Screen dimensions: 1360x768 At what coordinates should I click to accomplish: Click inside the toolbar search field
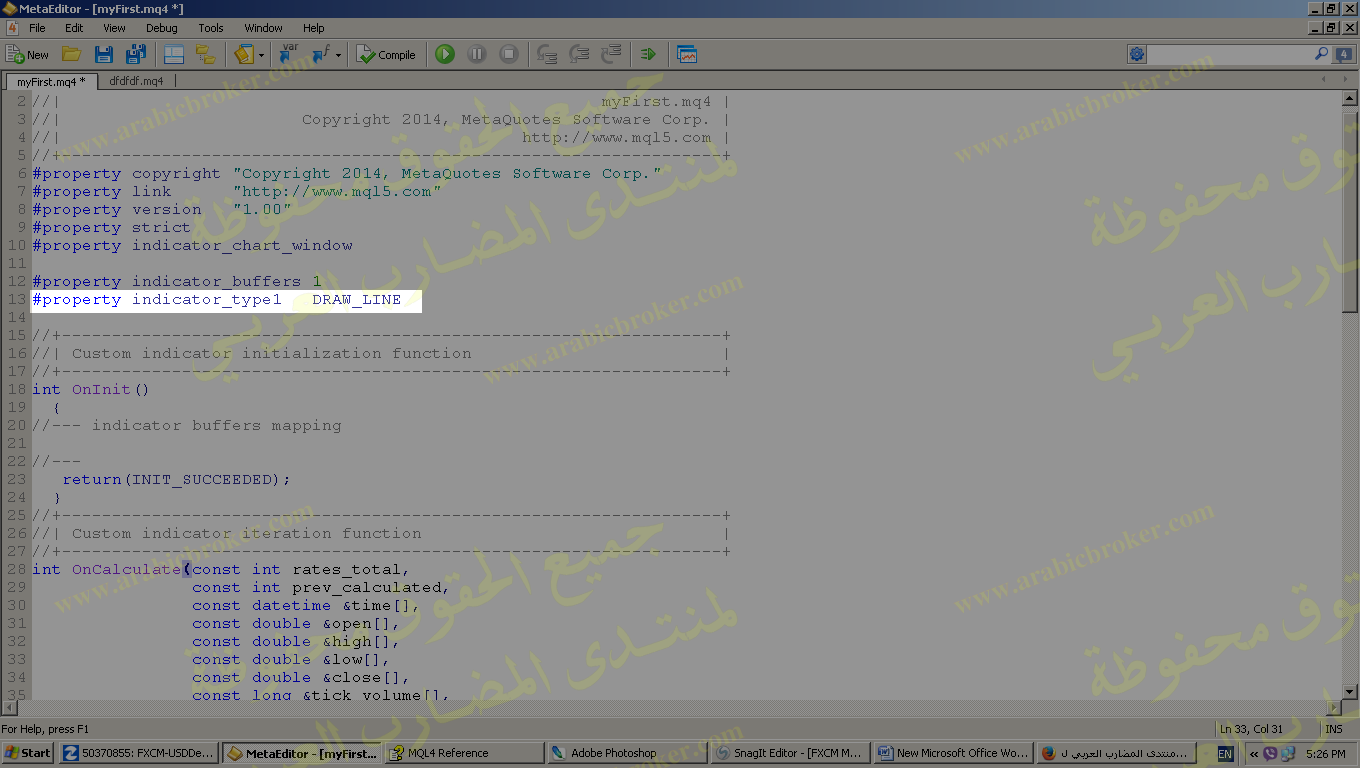click(x=1228, y=54)
